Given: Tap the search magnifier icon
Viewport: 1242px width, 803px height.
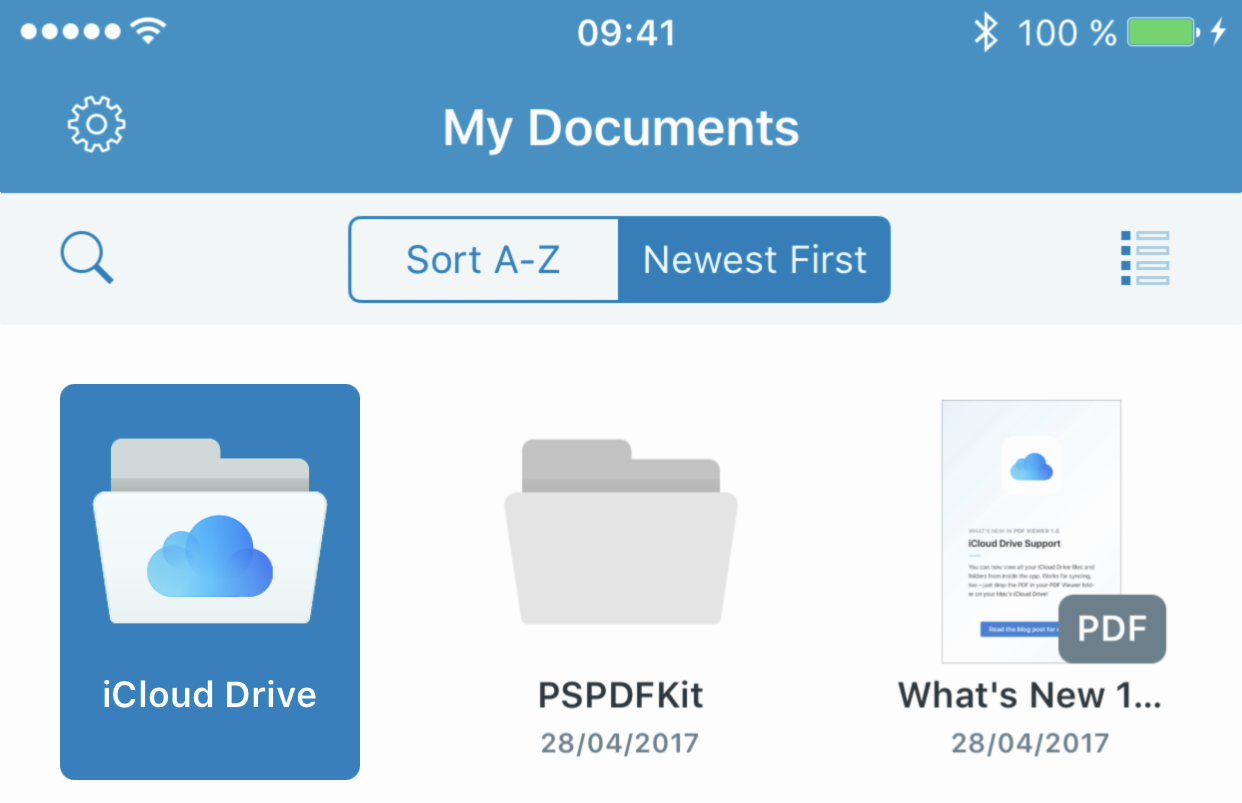Looking at the screenshot, I should click(x=87, y=258).
